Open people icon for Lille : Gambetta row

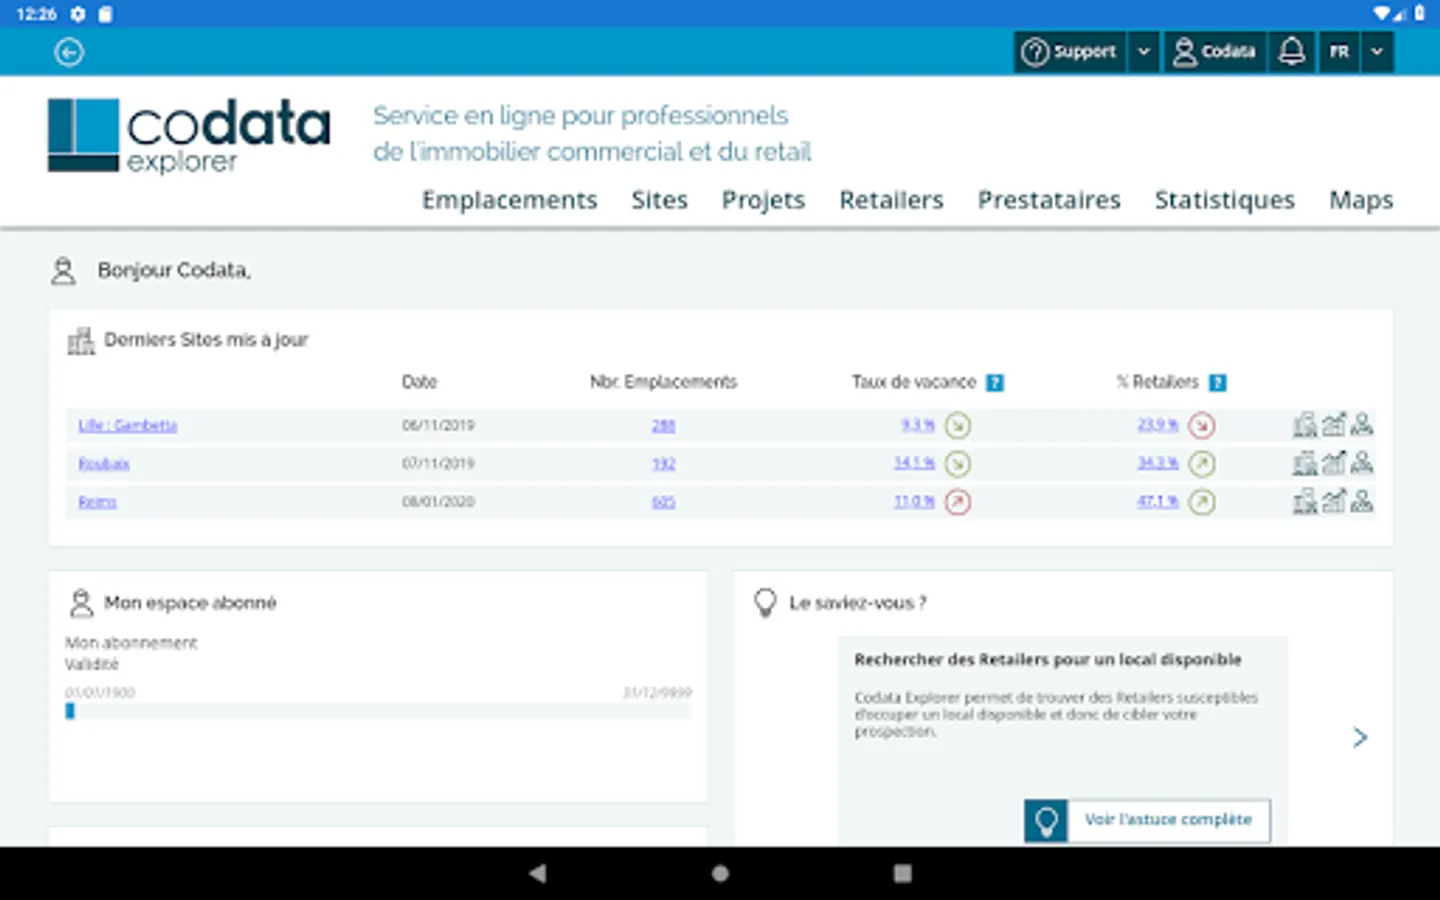(x=1362, y=425)
